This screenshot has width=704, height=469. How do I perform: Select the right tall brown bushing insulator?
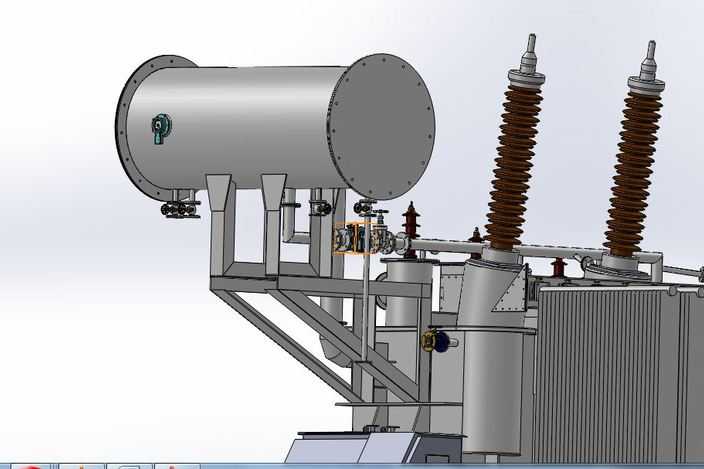click(634, 173)
